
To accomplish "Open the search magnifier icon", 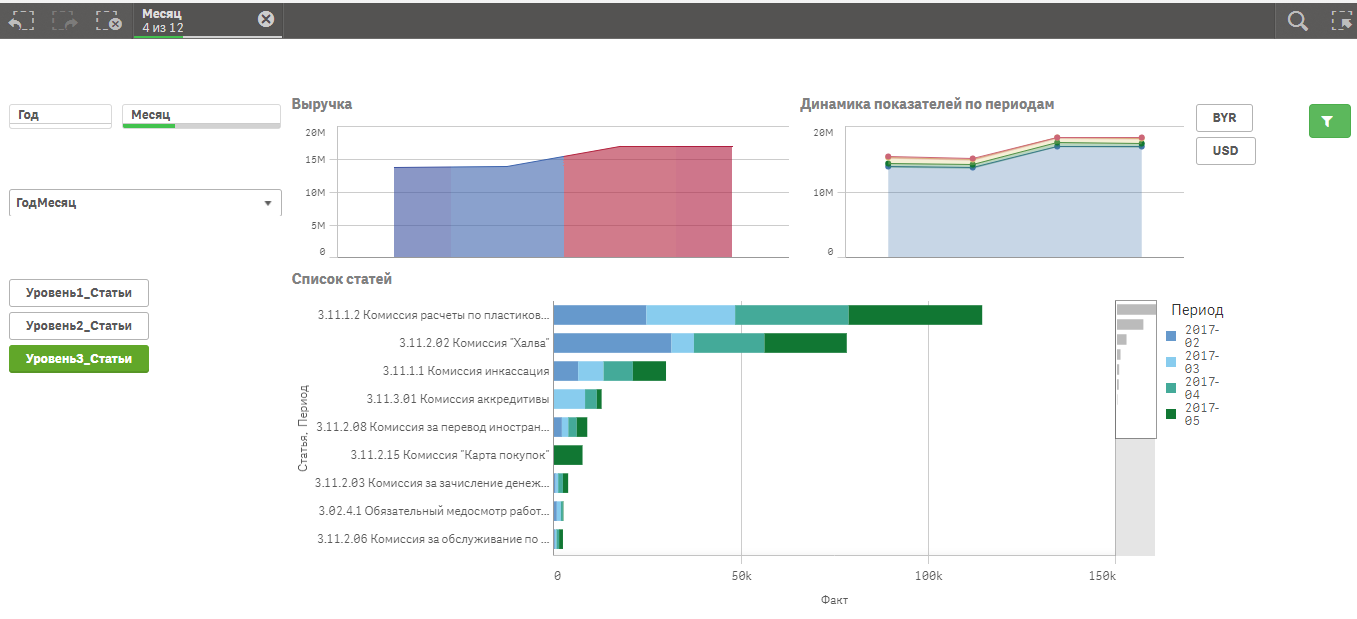I will pos(1297,21).
